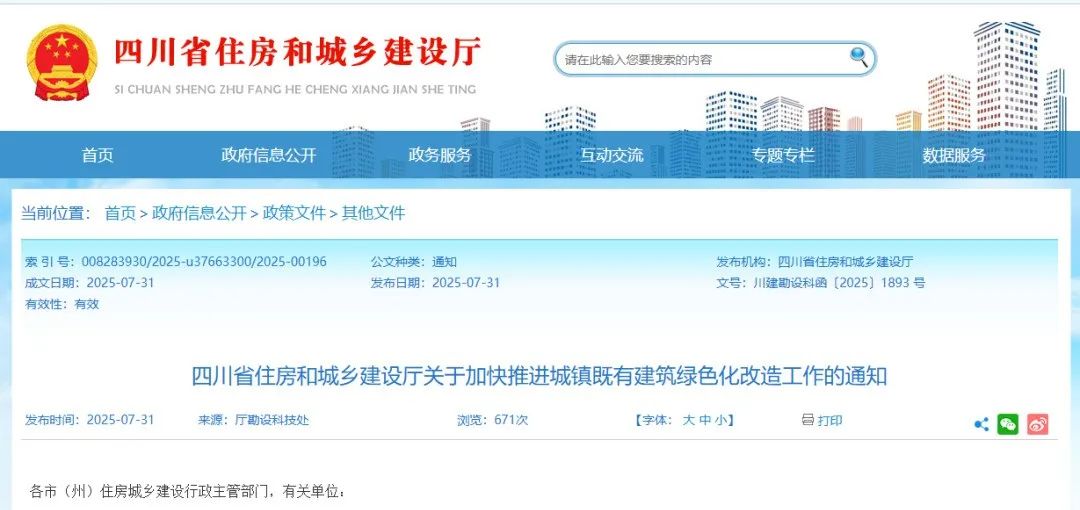The image size is (1080, 510).
Task: Click 首页 in the breadcrumb trail
Action: click(120, 213)
